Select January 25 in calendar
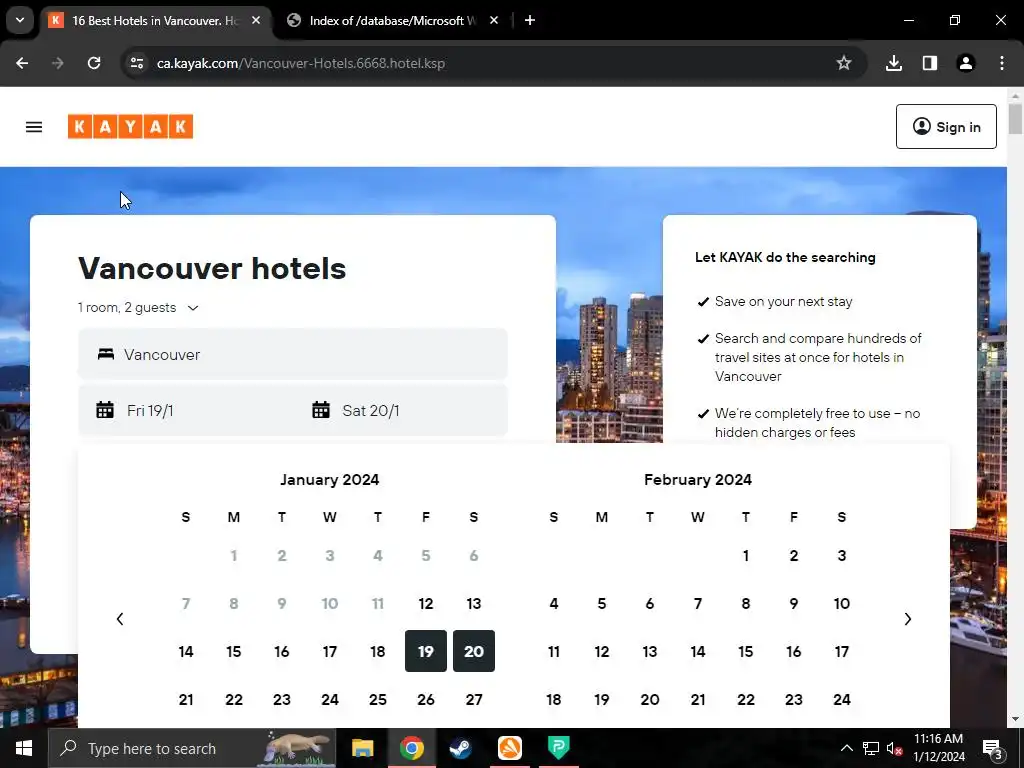 (378, 699)
